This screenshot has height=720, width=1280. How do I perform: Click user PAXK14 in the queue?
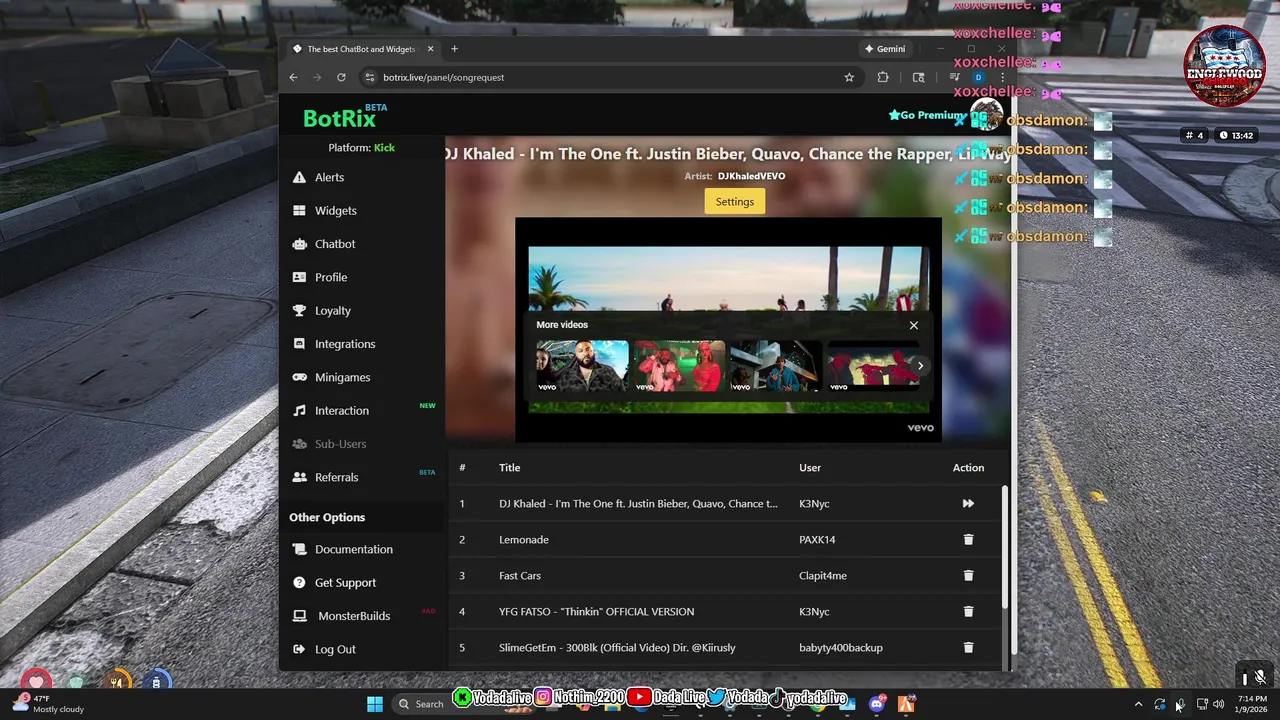pos(817,539)
